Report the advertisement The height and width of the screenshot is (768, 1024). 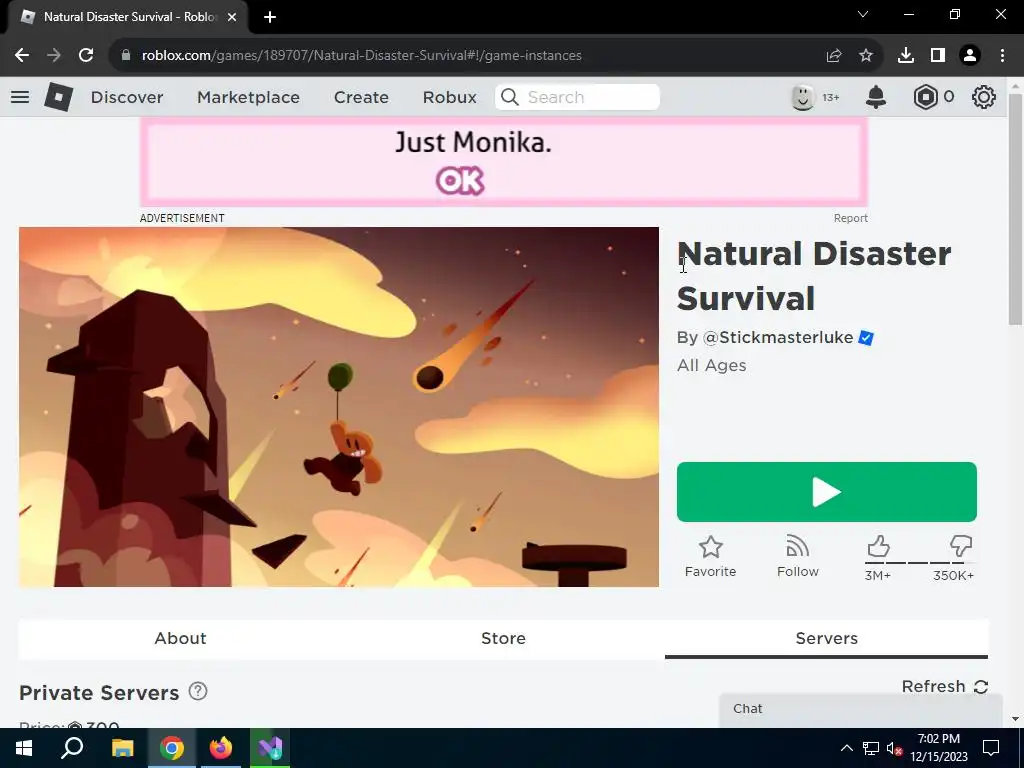click(x=850, y=218)
